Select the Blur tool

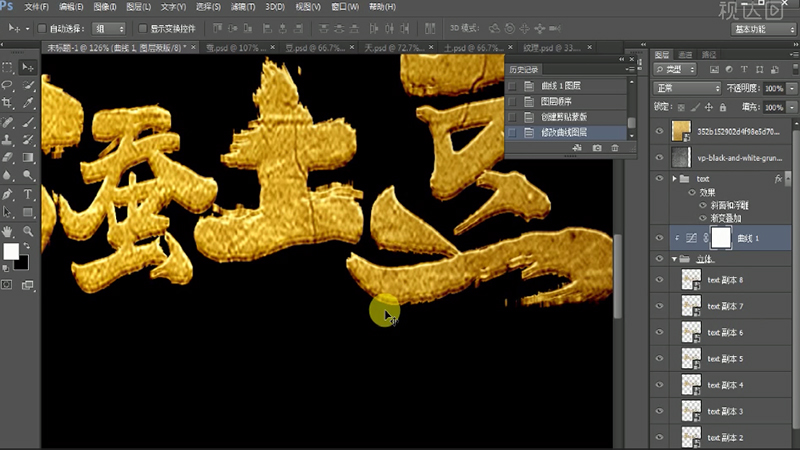point(8,175)
